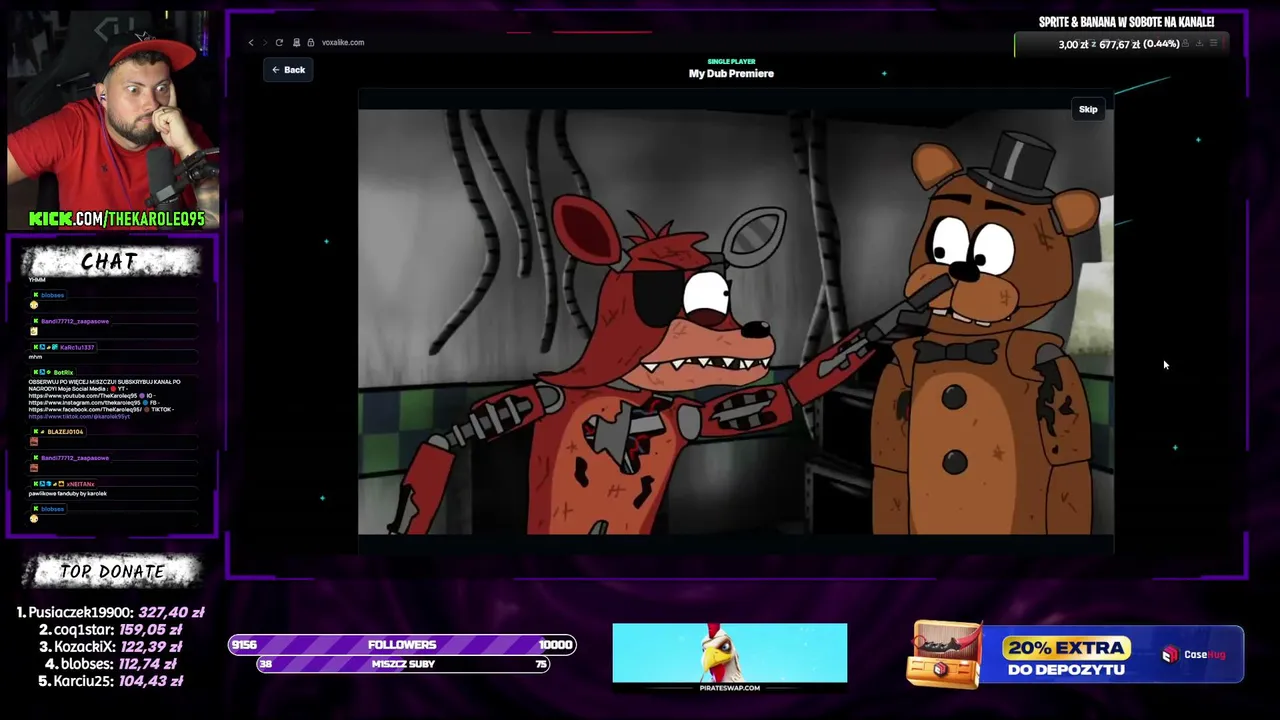Click the "My Dub Premiere" title
1280x720 pixels.
[731, 74]
